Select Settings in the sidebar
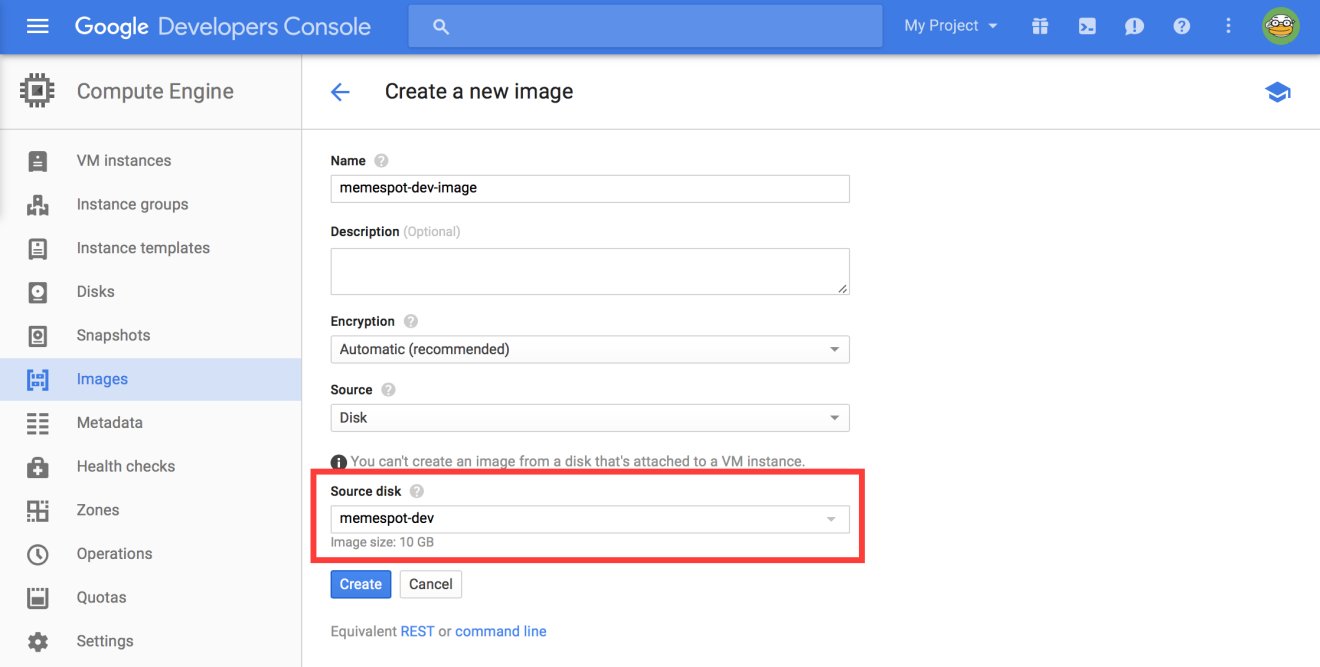This screenshot has height=667, width=1320. pyautogui.click(x=105, y=641)
